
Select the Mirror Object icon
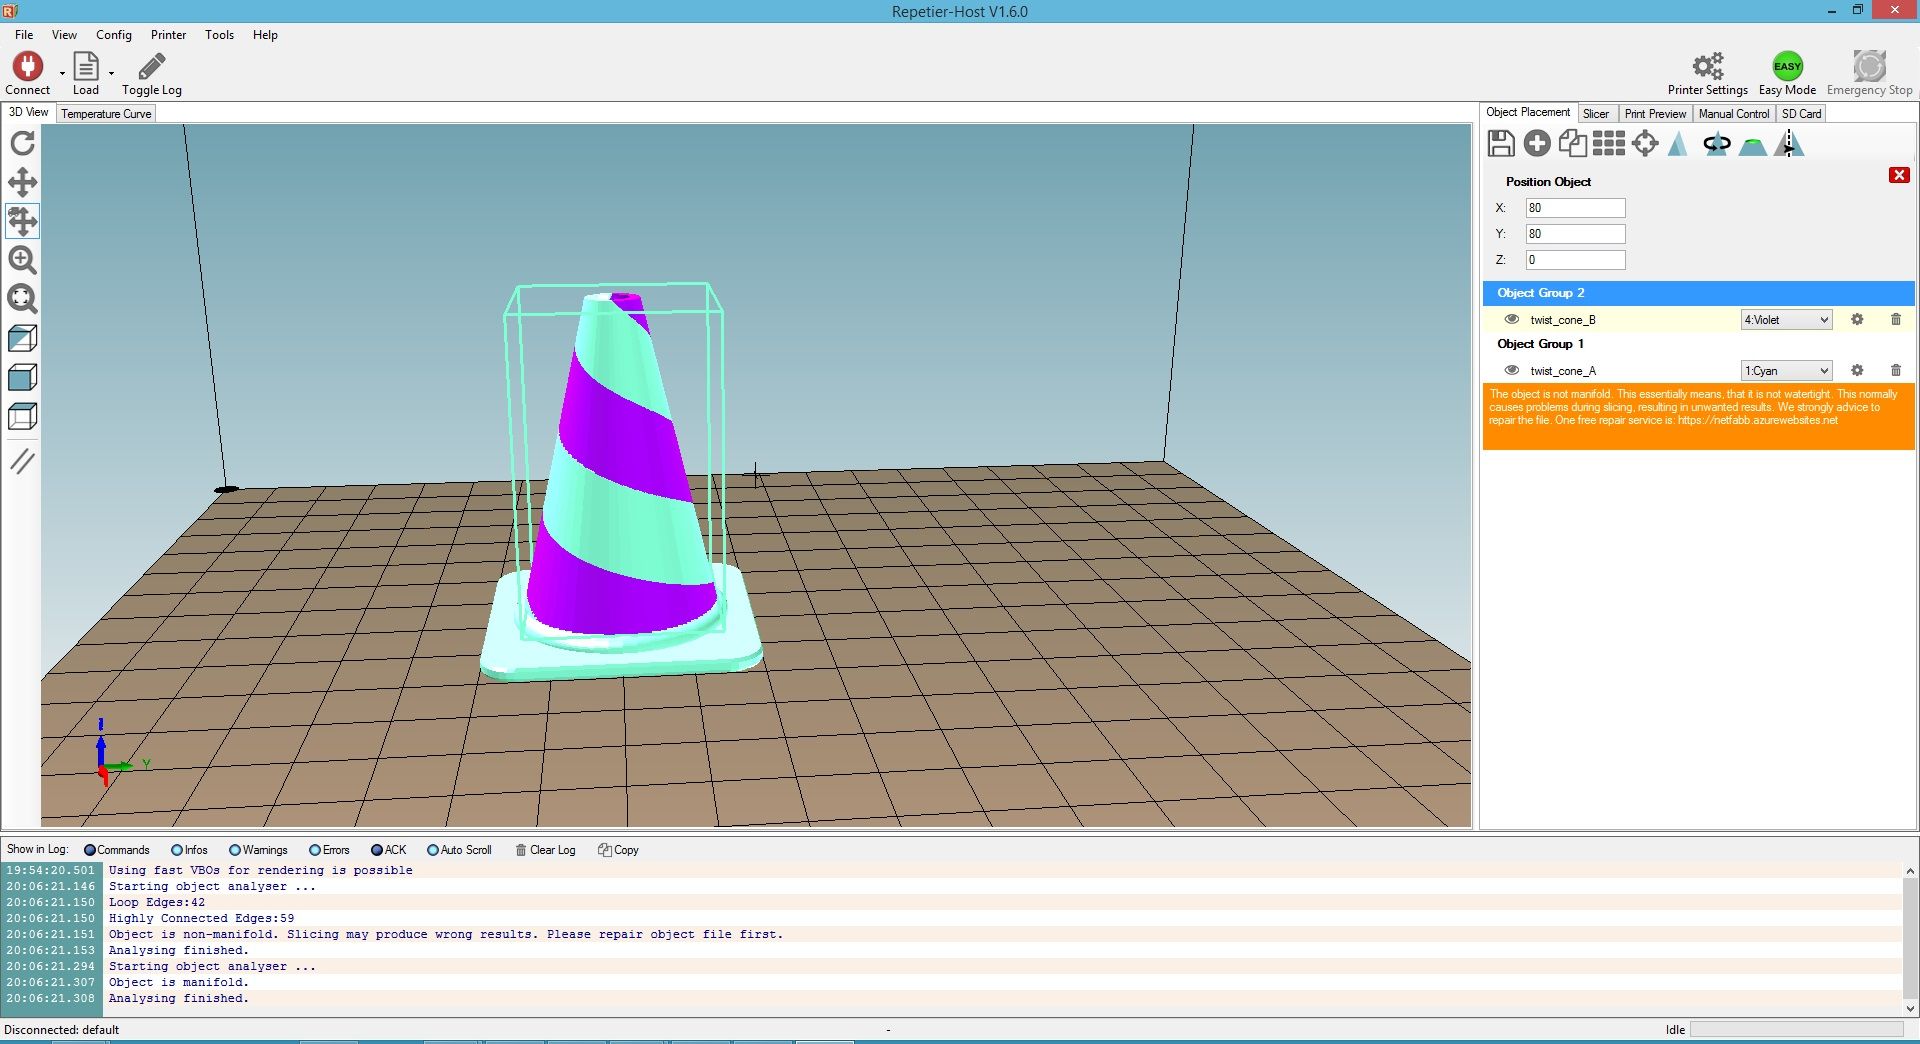tap(1789, 143)
